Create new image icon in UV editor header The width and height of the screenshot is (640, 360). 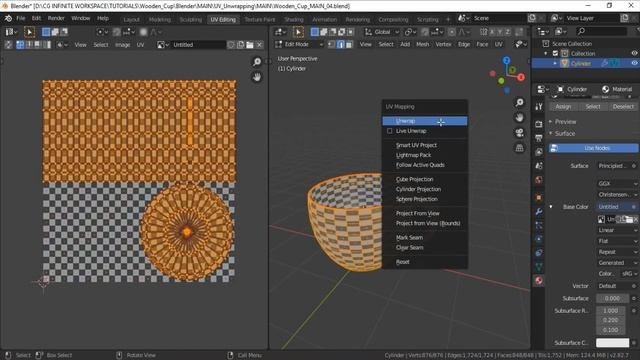[240, 45]
